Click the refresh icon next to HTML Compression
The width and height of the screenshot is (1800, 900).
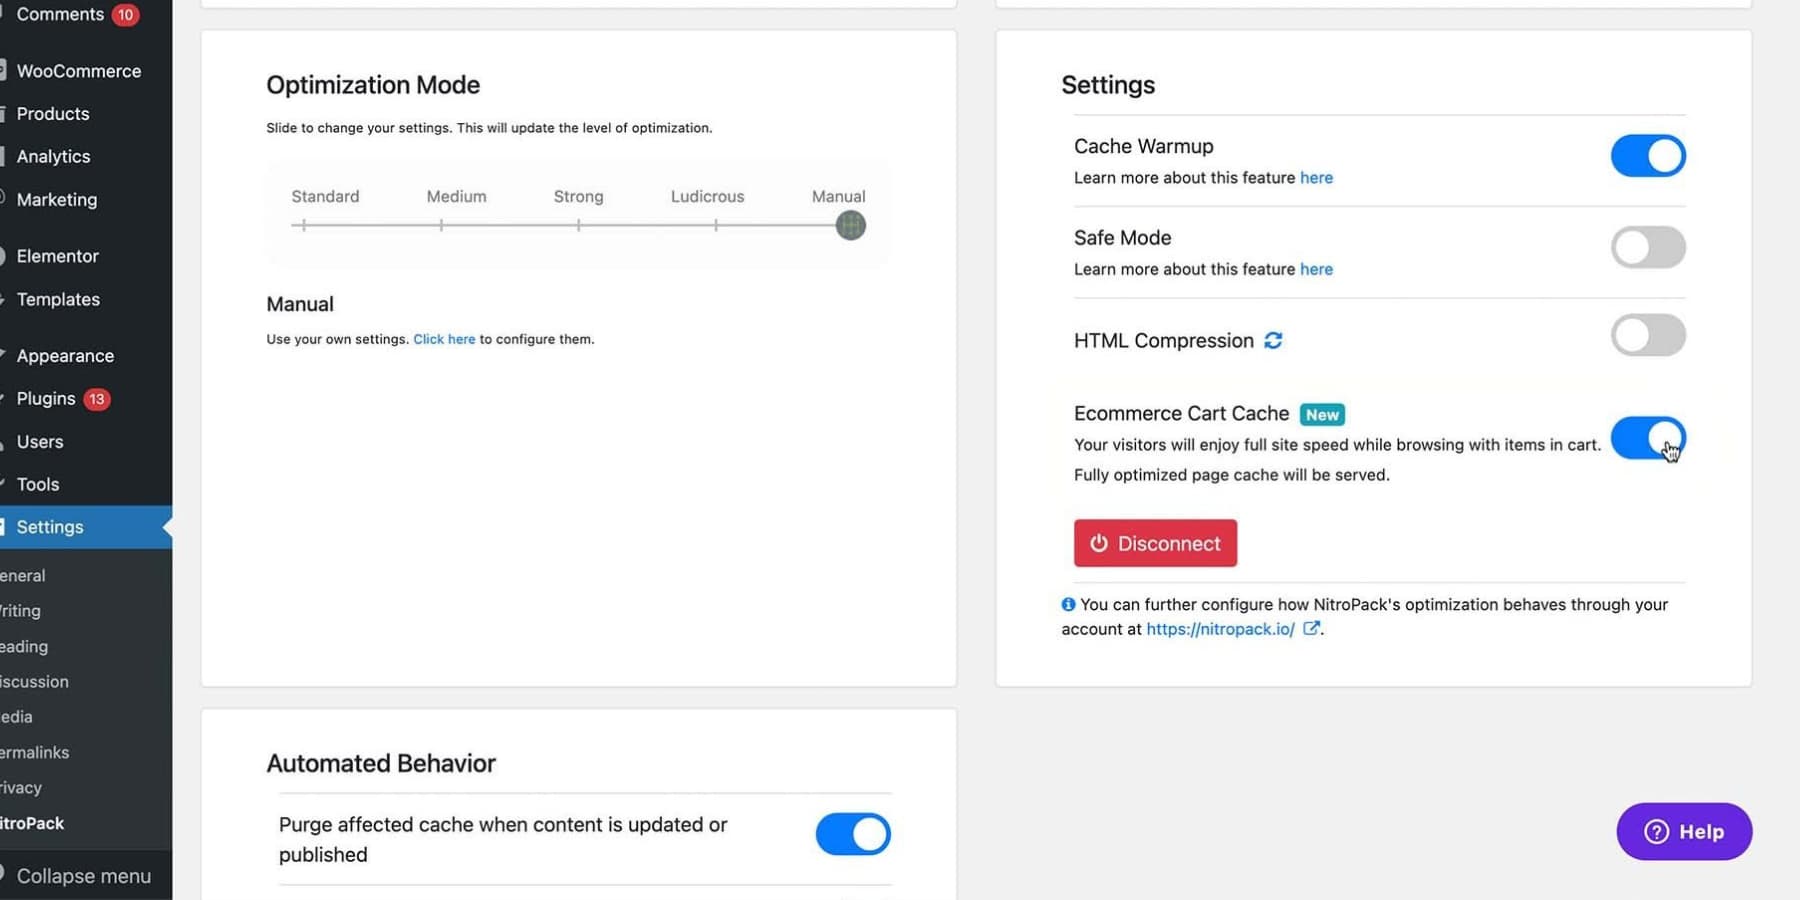tap(1272, 340)
